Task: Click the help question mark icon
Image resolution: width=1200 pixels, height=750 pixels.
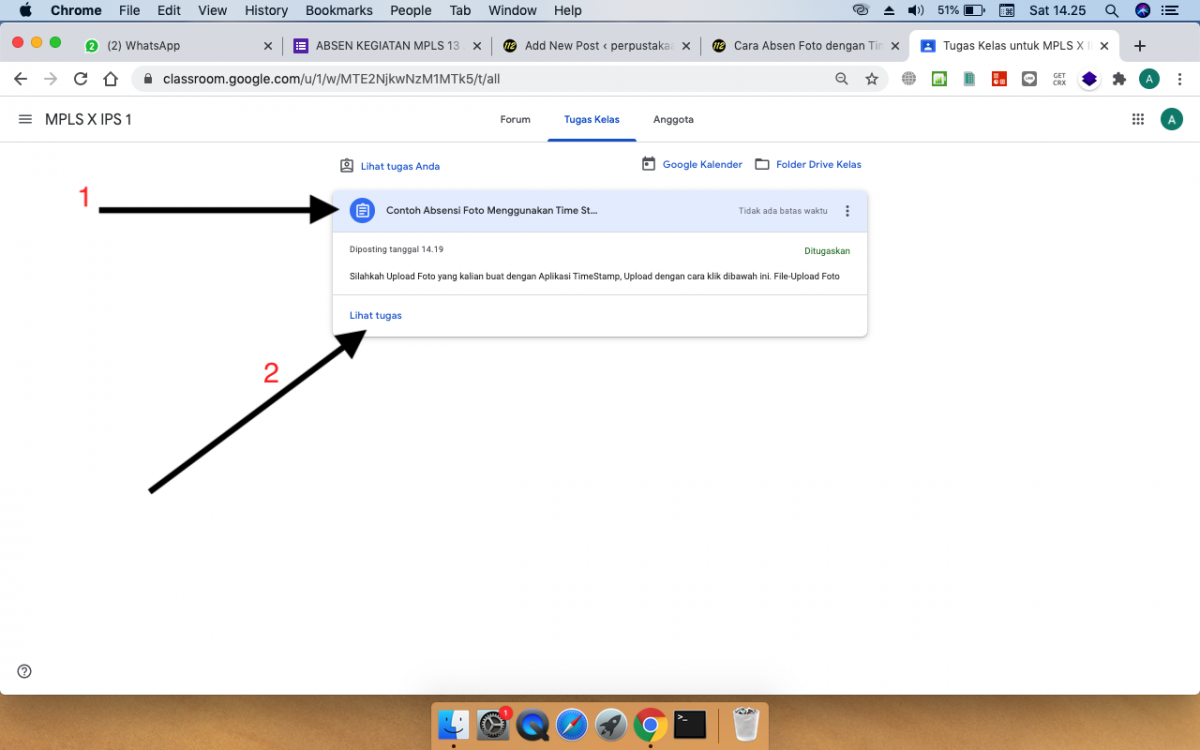Action: pos(24,671)
